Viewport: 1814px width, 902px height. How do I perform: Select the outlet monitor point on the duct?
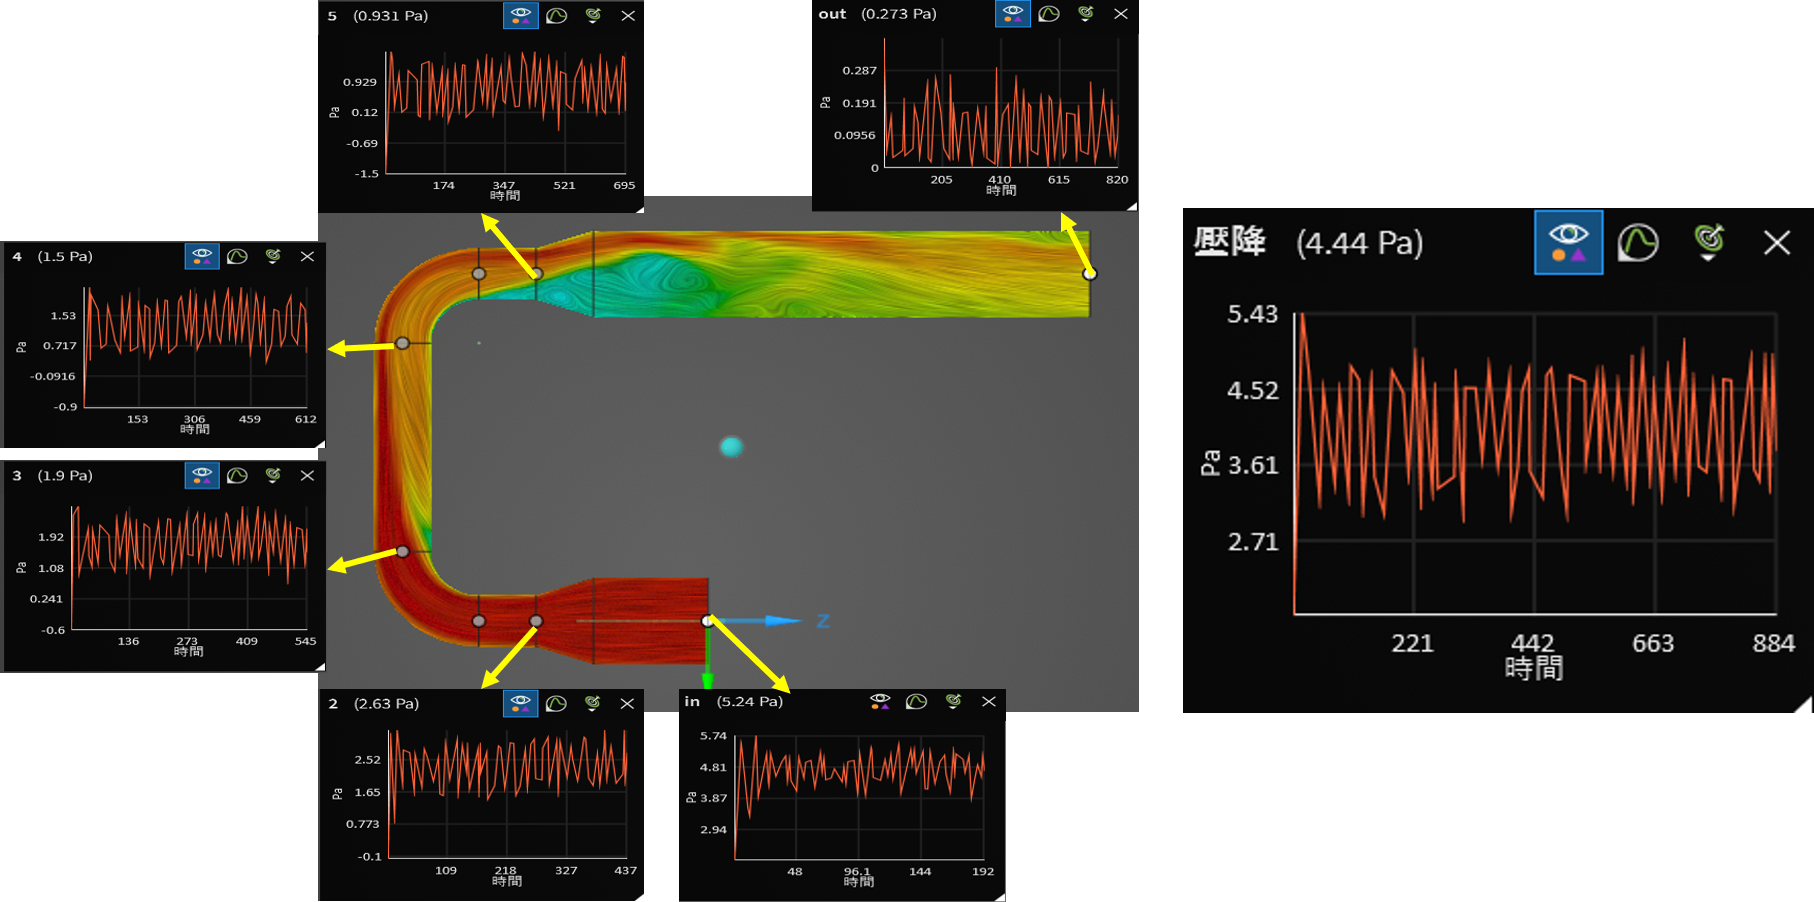(1090, 273)
